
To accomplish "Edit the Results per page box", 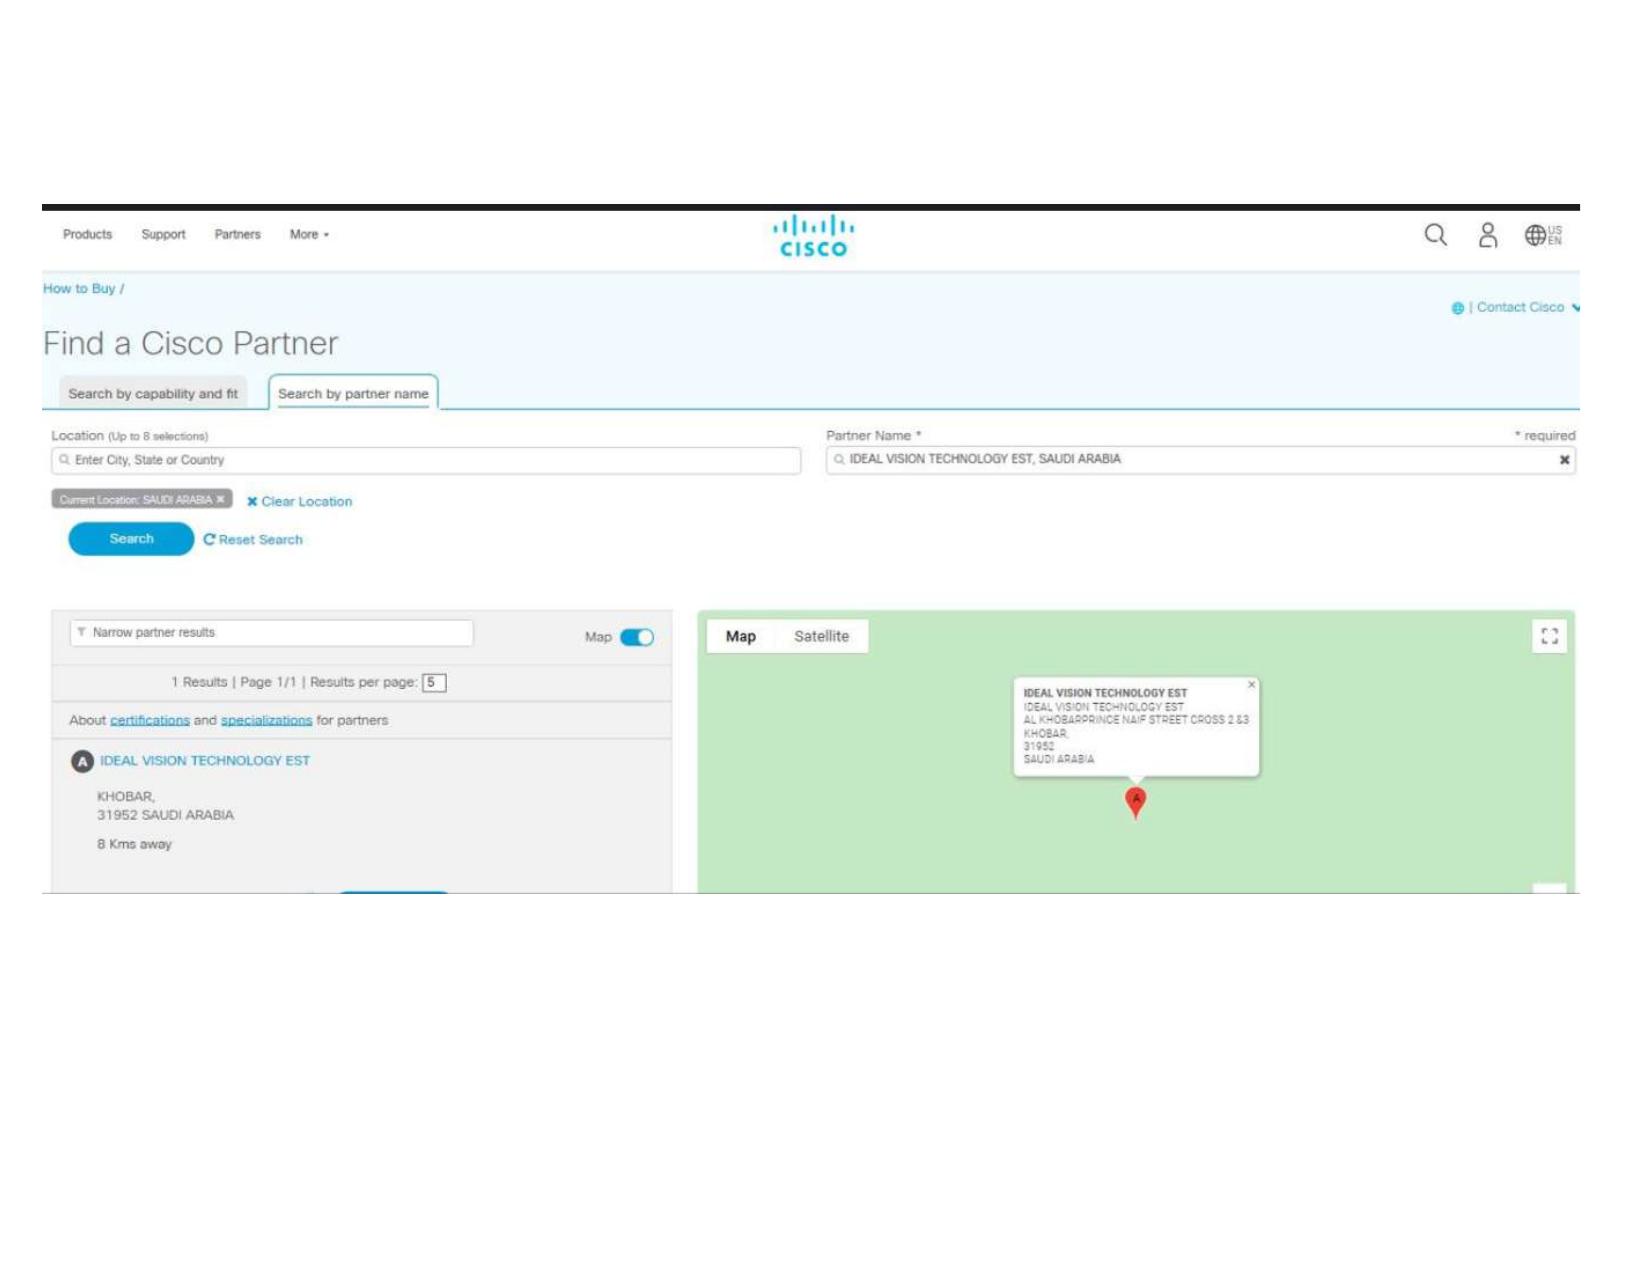I will coord(434,683).
